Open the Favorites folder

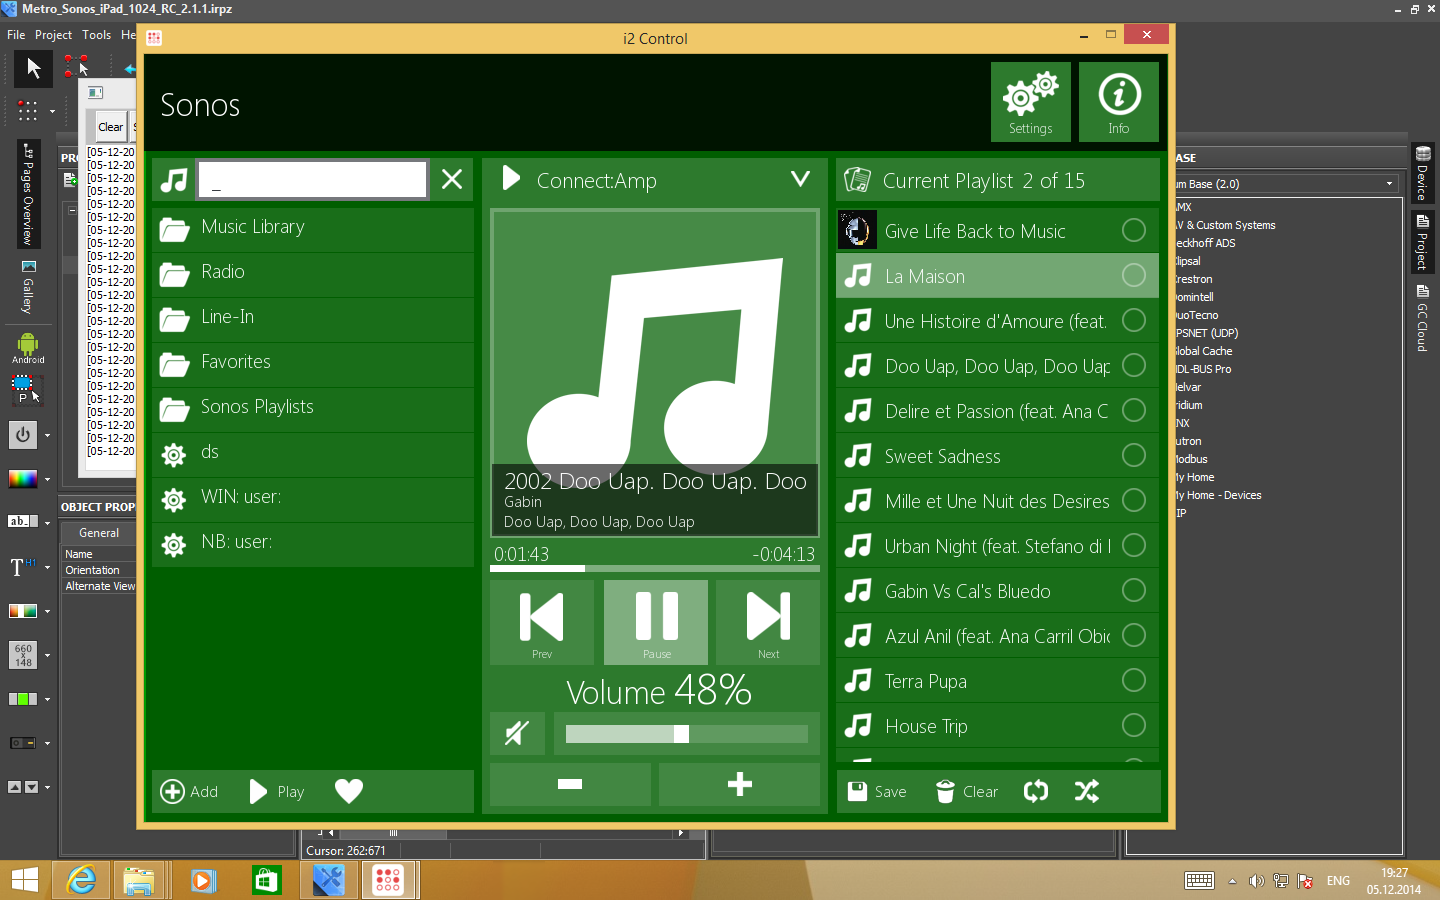coord(313,364)
